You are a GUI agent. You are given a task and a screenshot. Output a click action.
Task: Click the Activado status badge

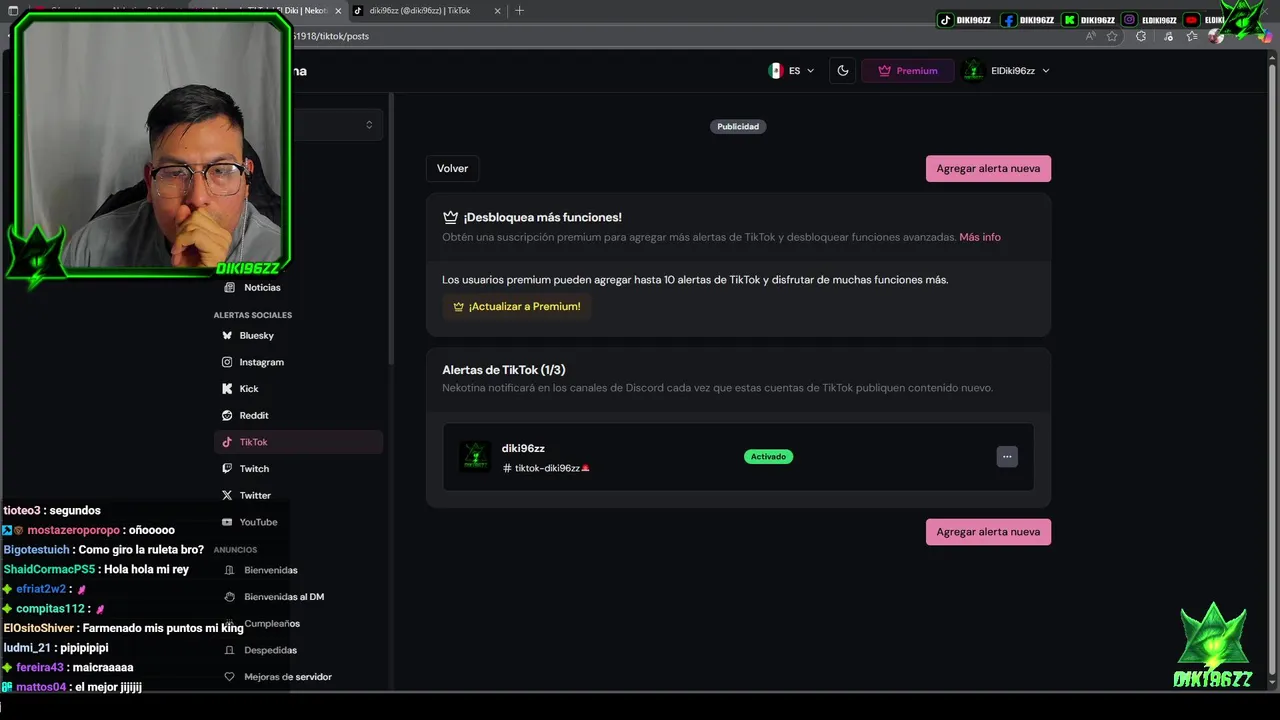768,457
